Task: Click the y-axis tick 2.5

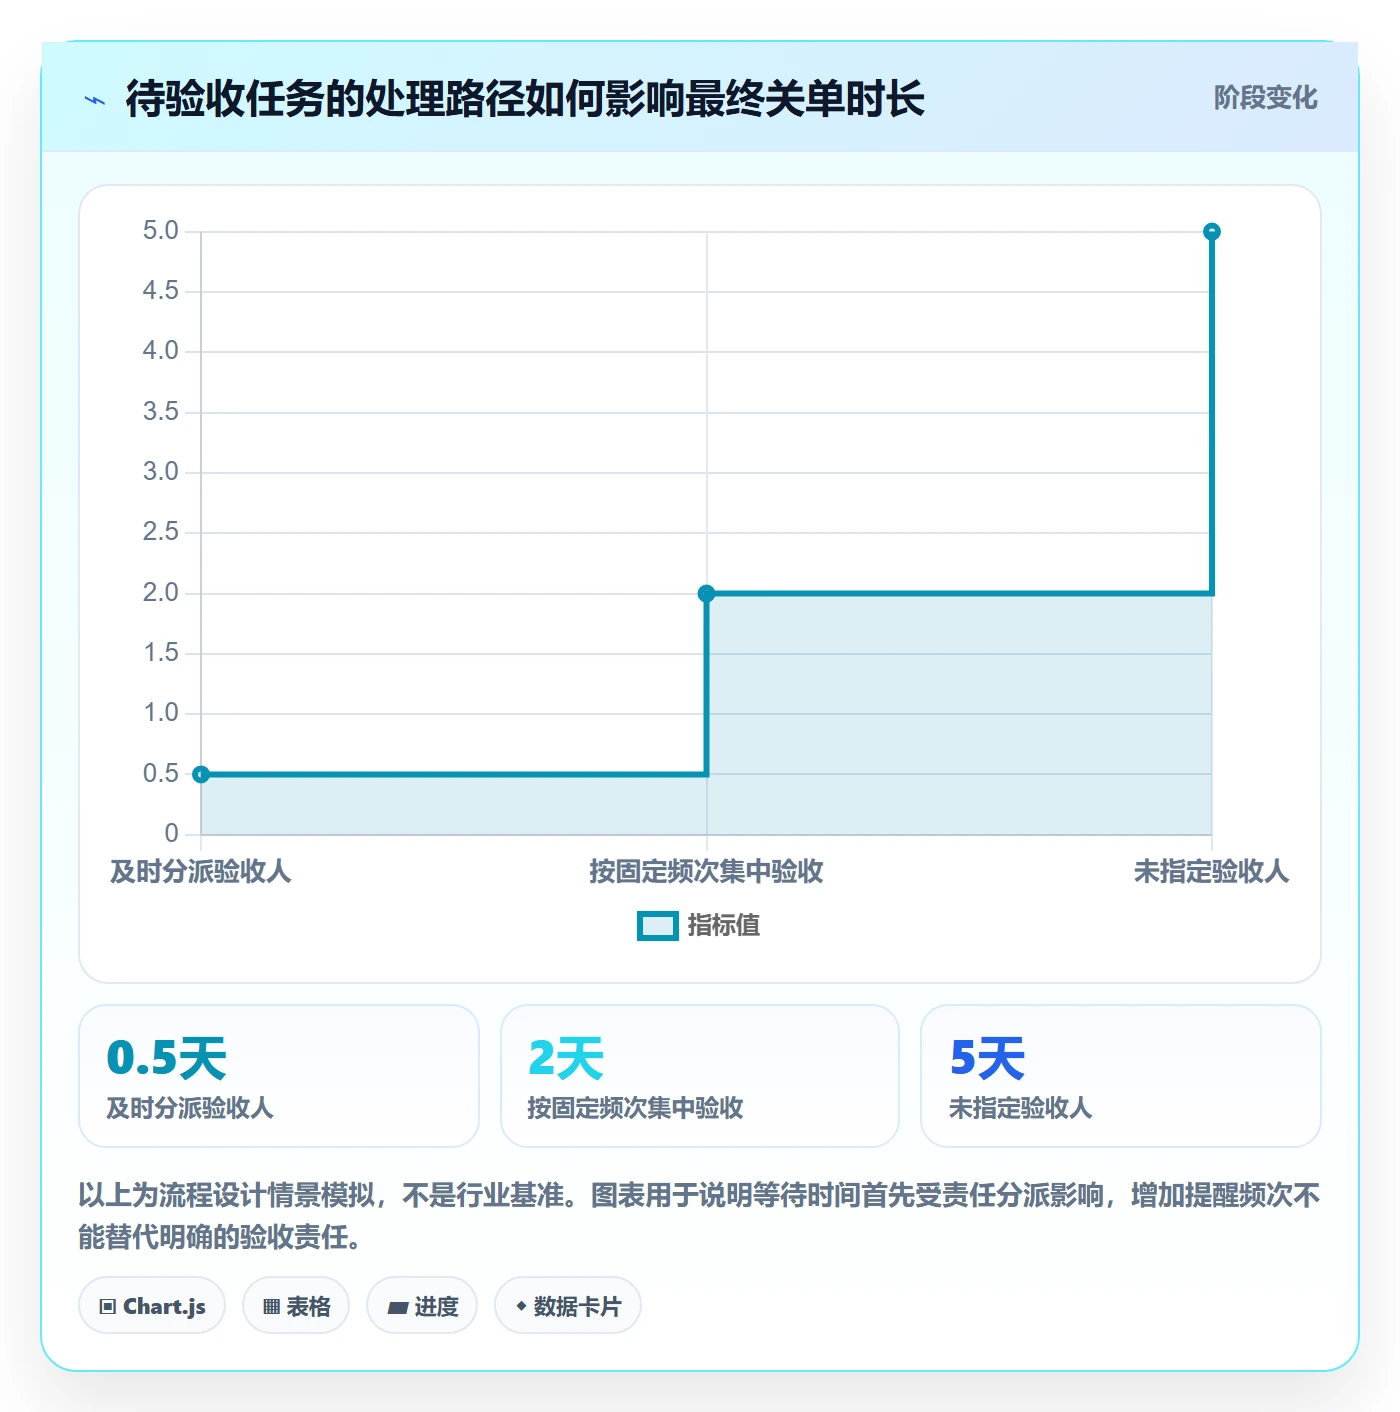Action: 161,532
